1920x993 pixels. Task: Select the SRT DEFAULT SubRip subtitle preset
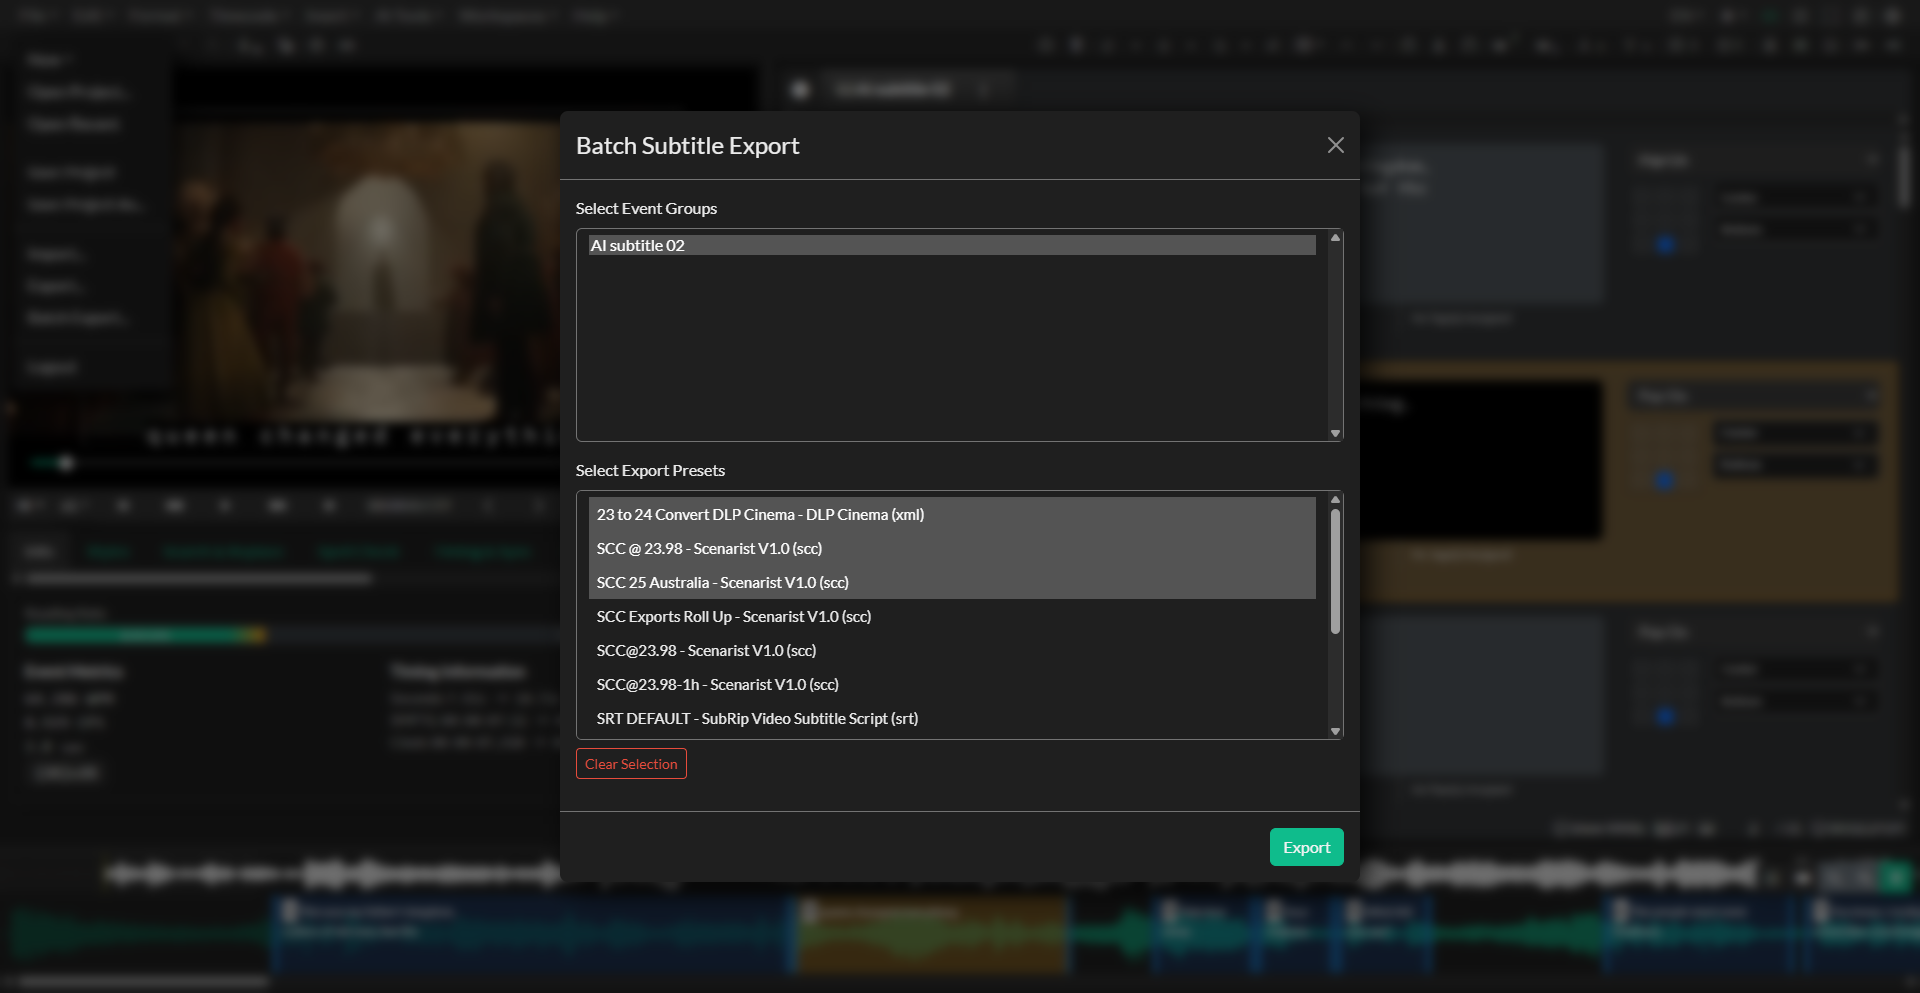[x=900, y=718]
